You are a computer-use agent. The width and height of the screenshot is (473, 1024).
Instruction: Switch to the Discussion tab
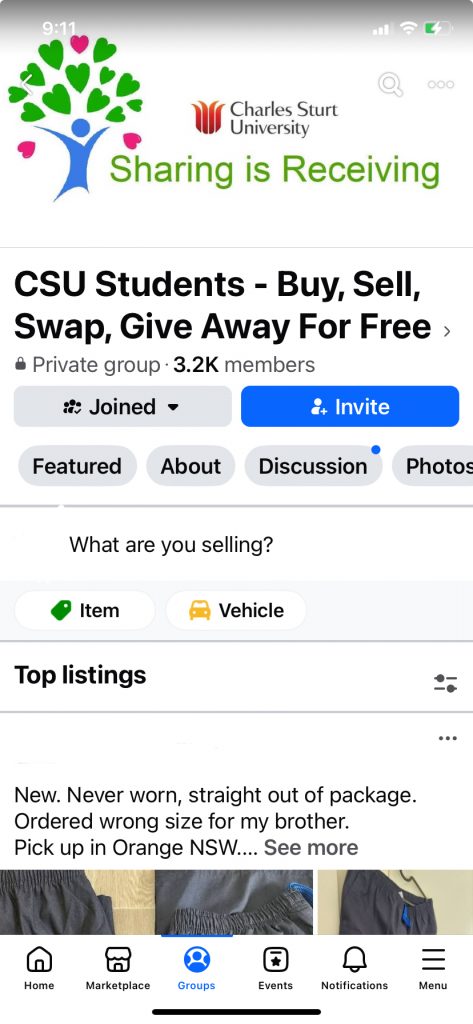coord(313,466)
